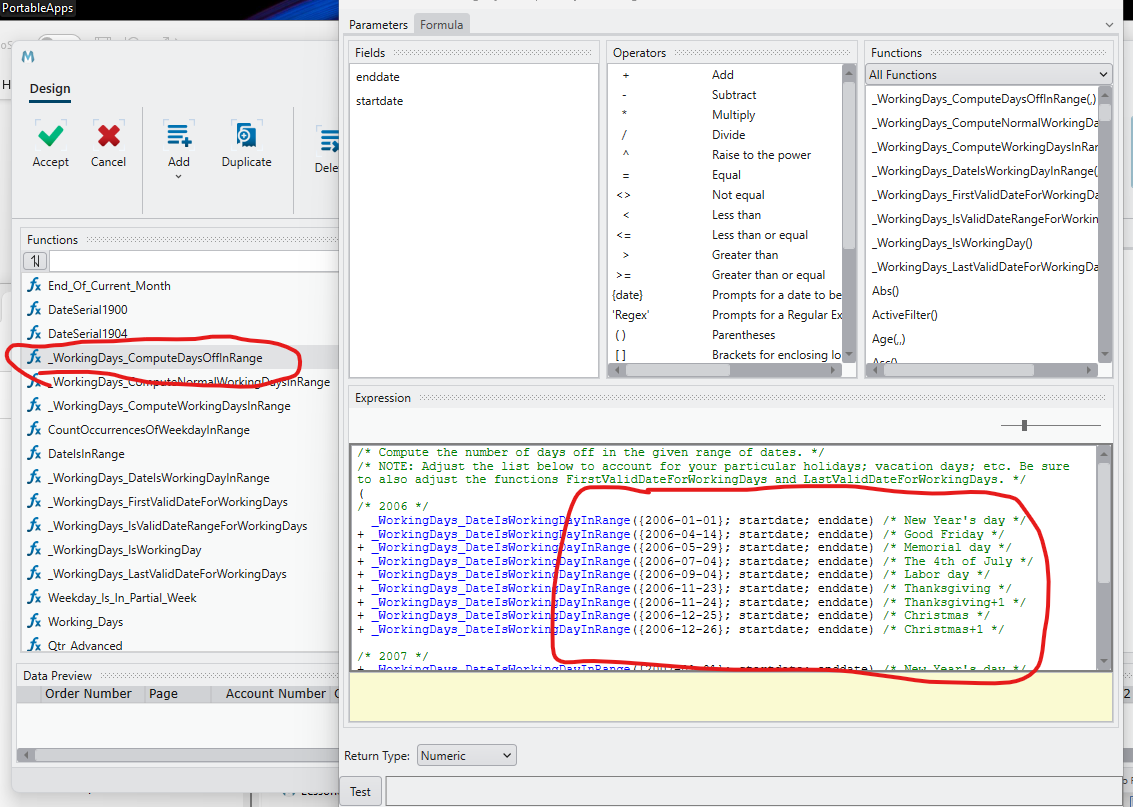Image resolution: width=1133 pixels, height=807 pixels.
Task: Select the 'Regex' prompt operator
Action: pyautogui.click(x=725, y=315)
